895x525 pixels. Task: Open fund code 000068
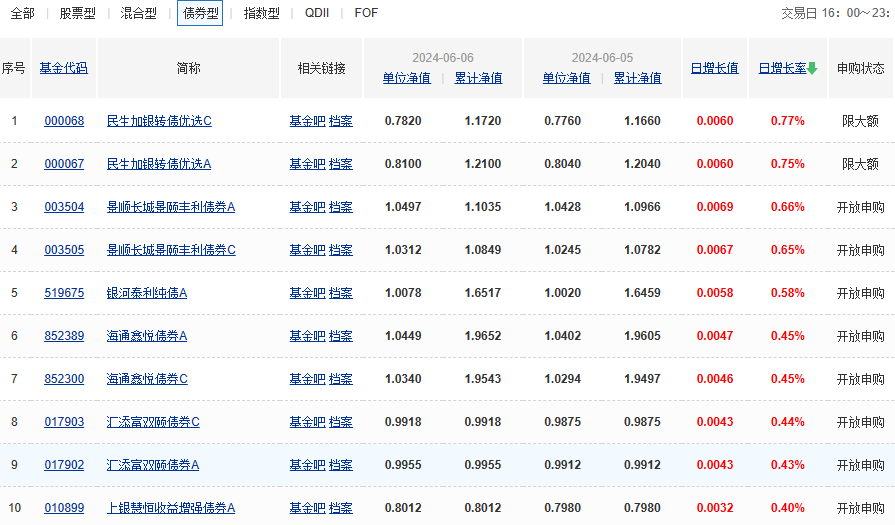click(x=64, y=121)
